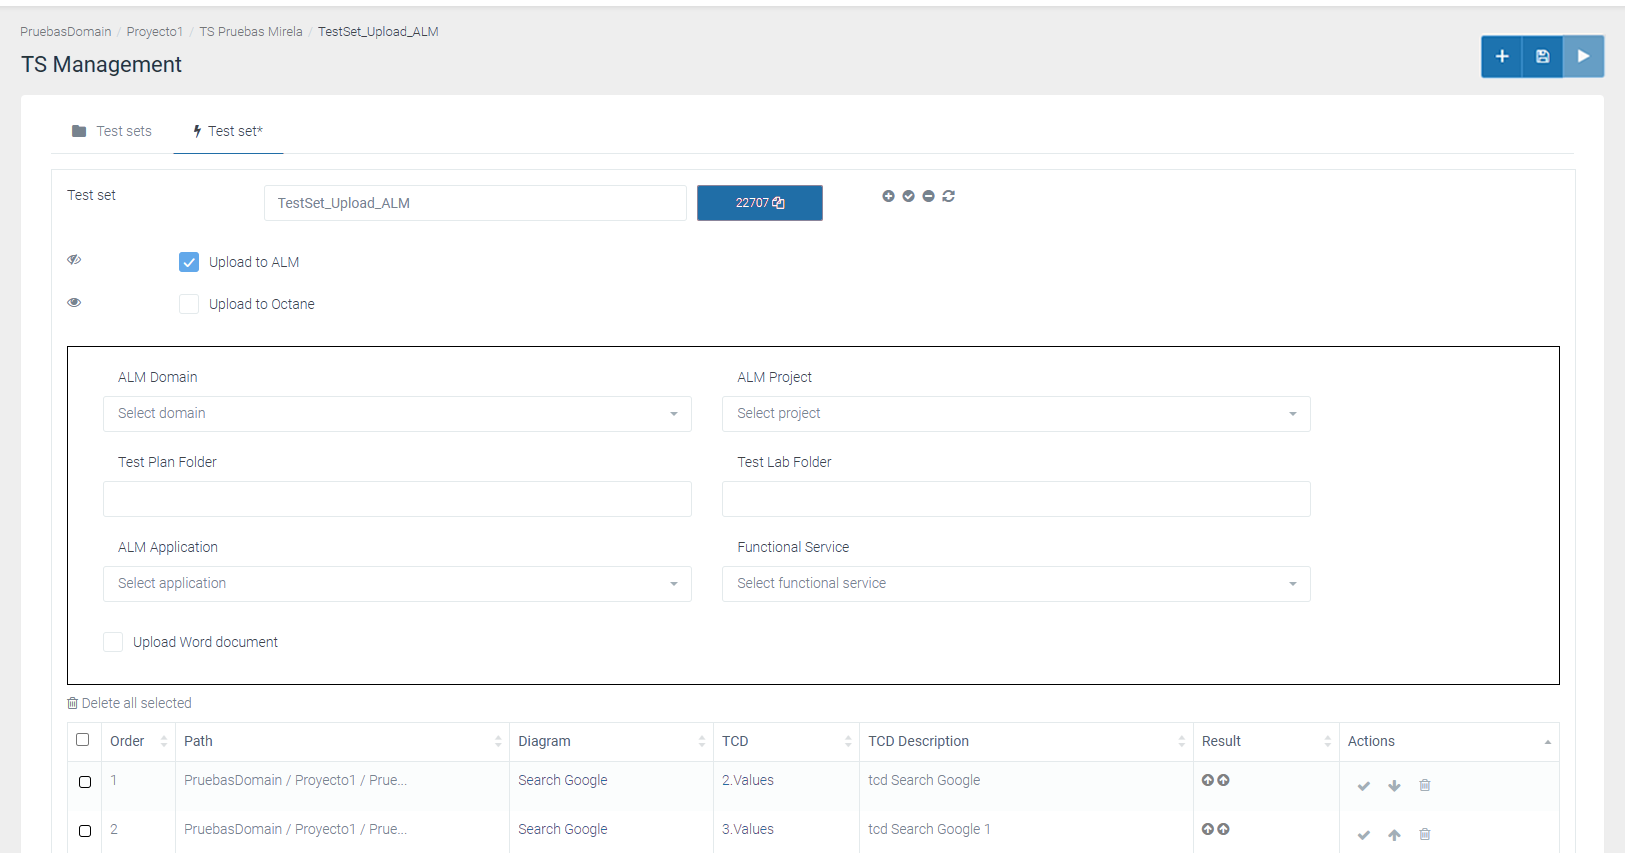The image size is (1625, 853).
Task: Click the circled minus icon near the test set name
Action: pyautogui.click(x=928, y=196)
